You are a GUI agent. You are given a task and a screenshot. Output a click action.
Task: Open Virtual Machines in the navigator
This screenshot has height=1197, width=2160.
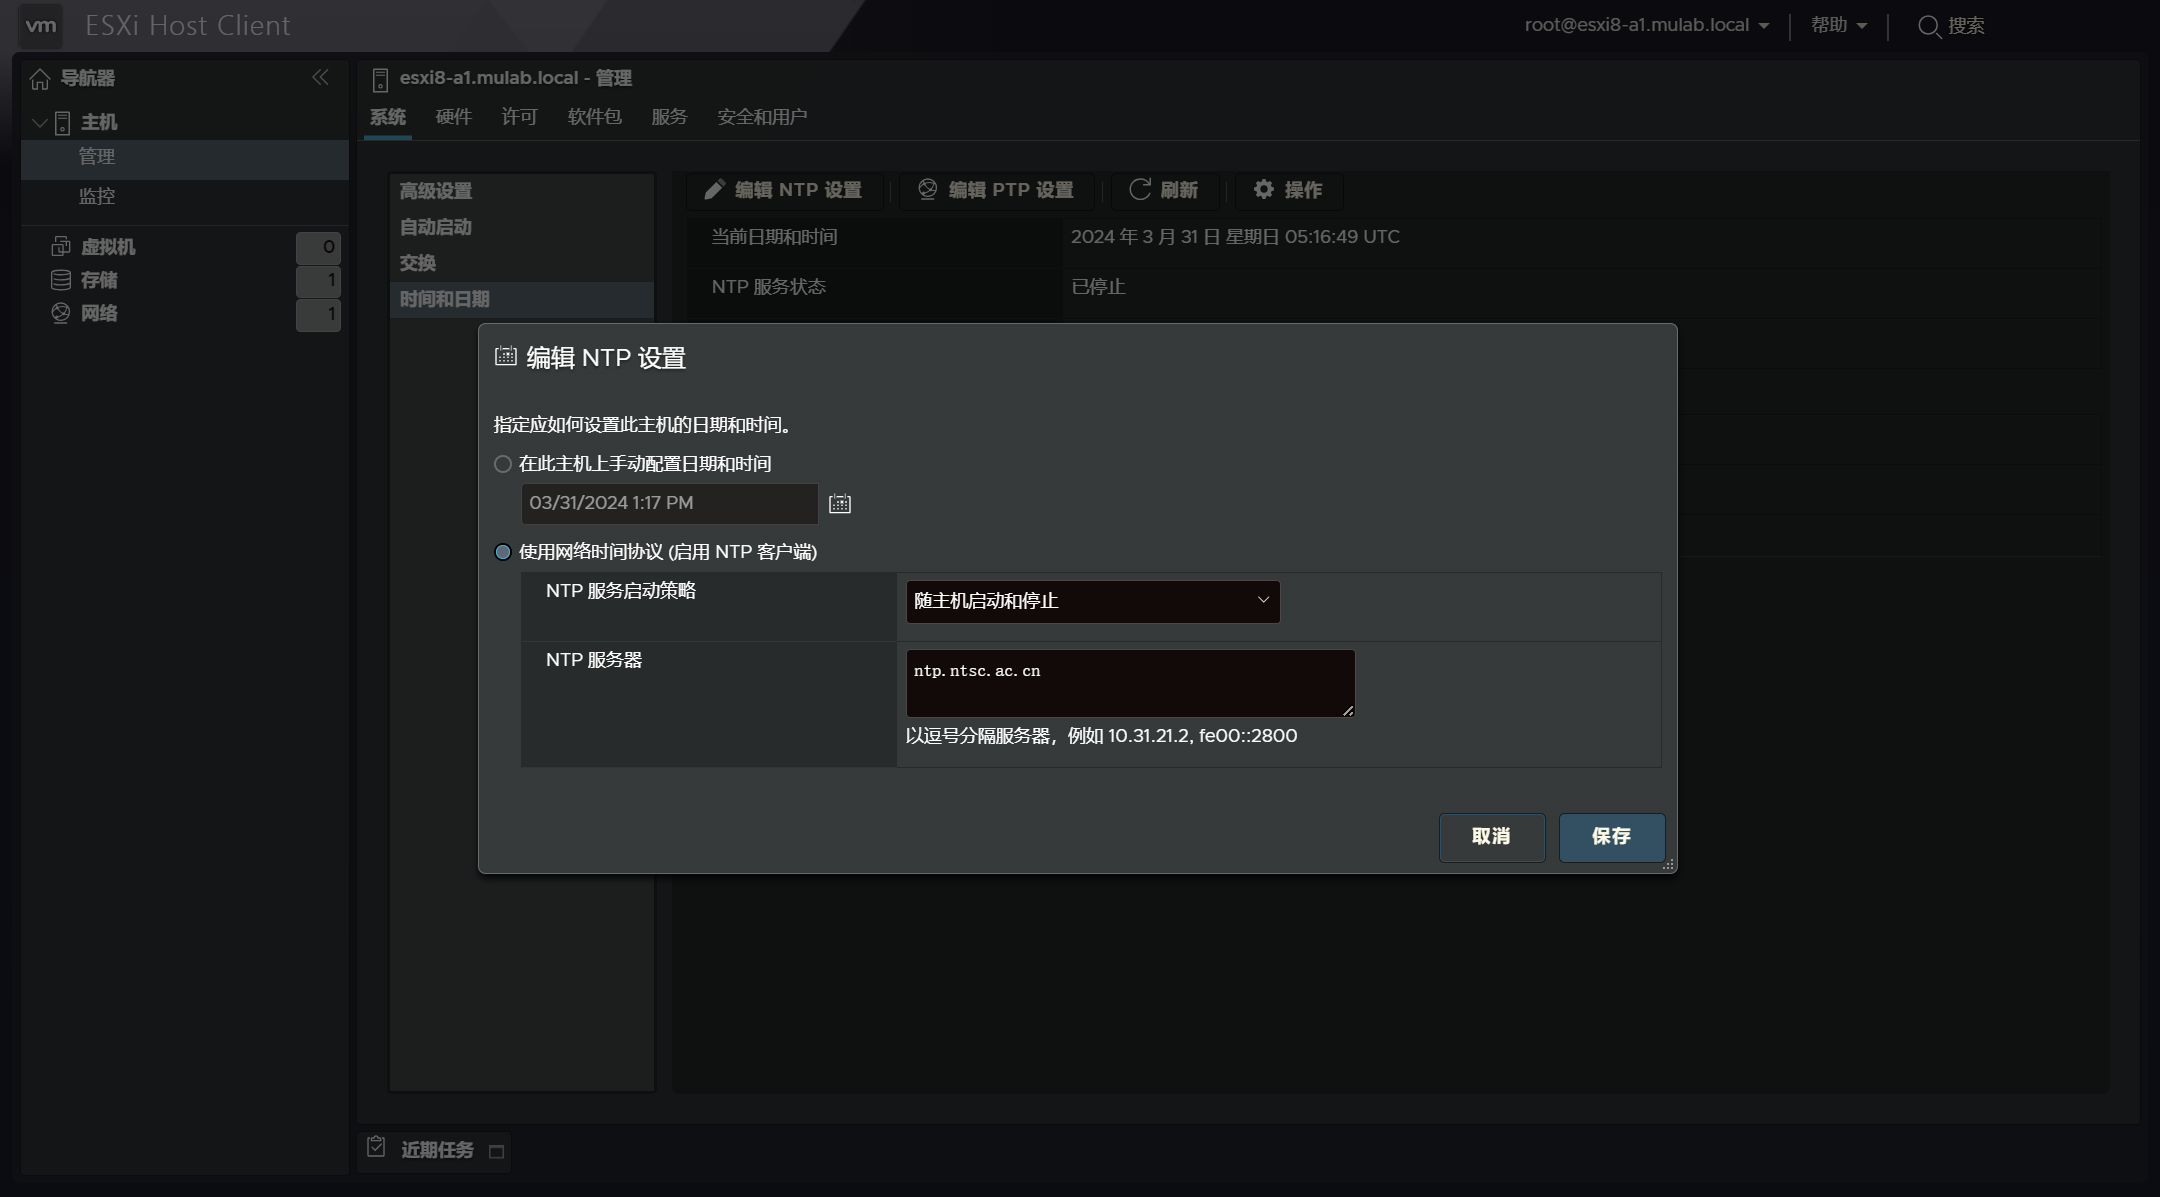tap(108, 247)
